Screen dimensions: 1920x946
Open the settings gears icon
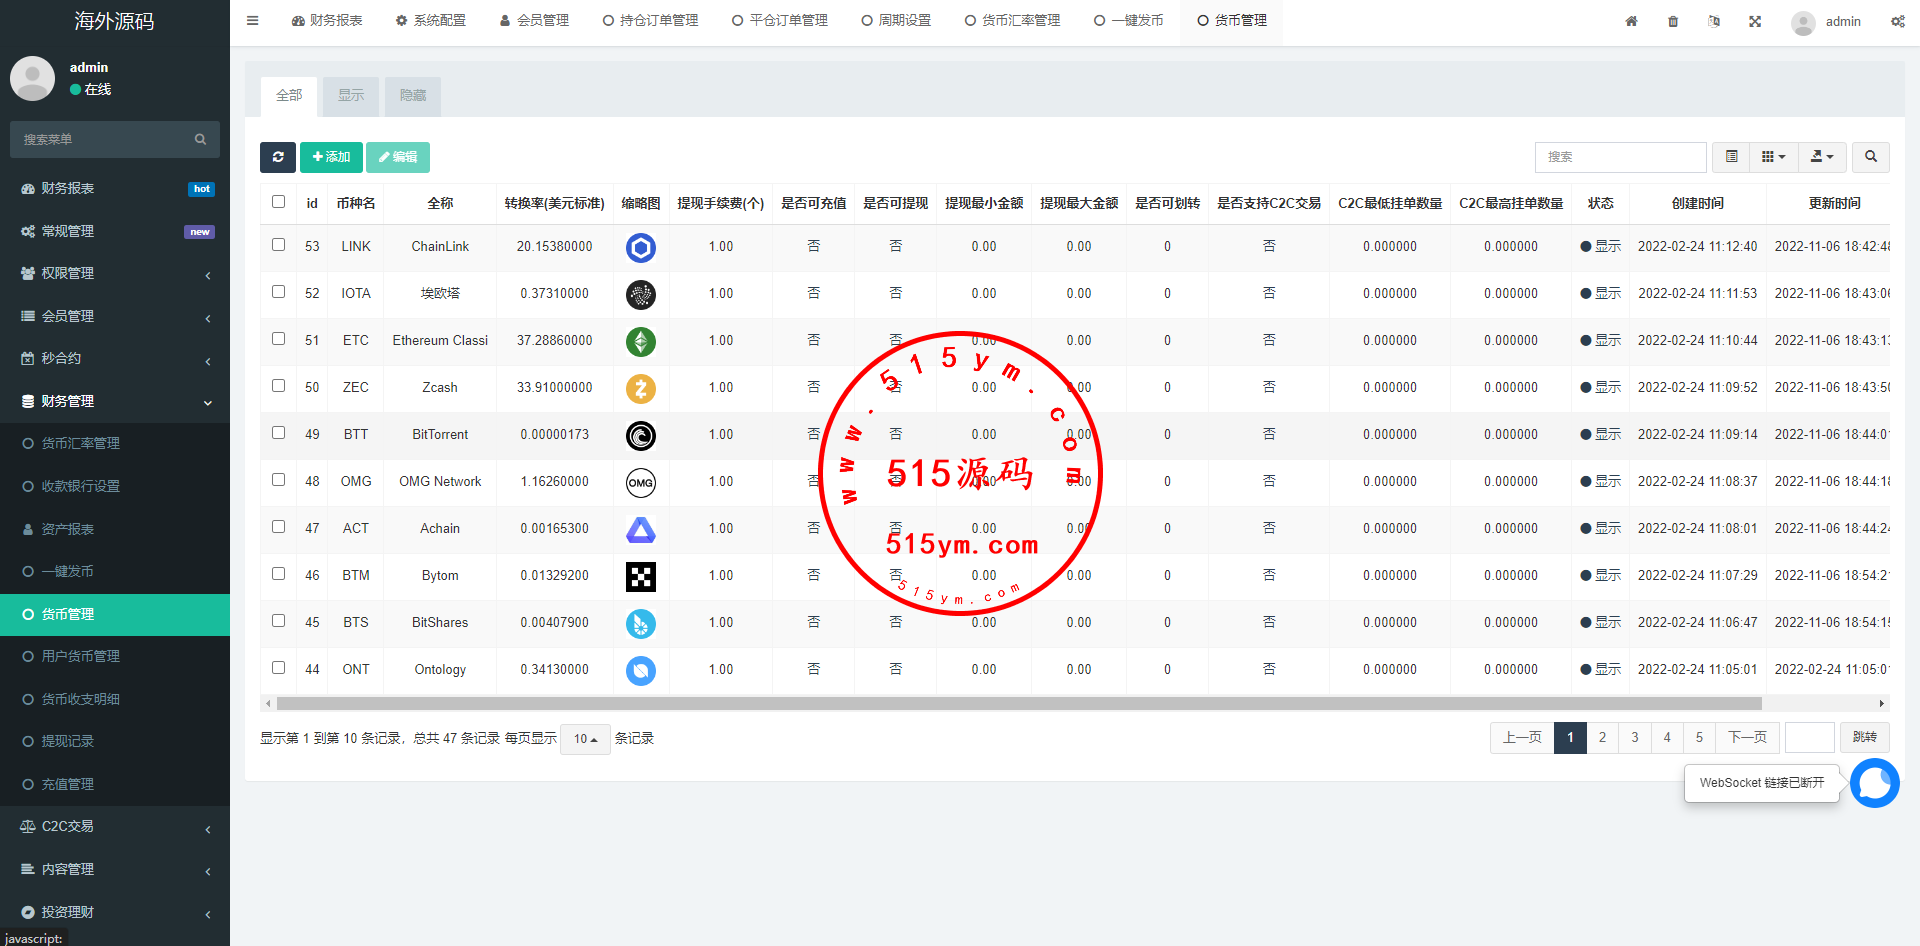(1897, 21)
